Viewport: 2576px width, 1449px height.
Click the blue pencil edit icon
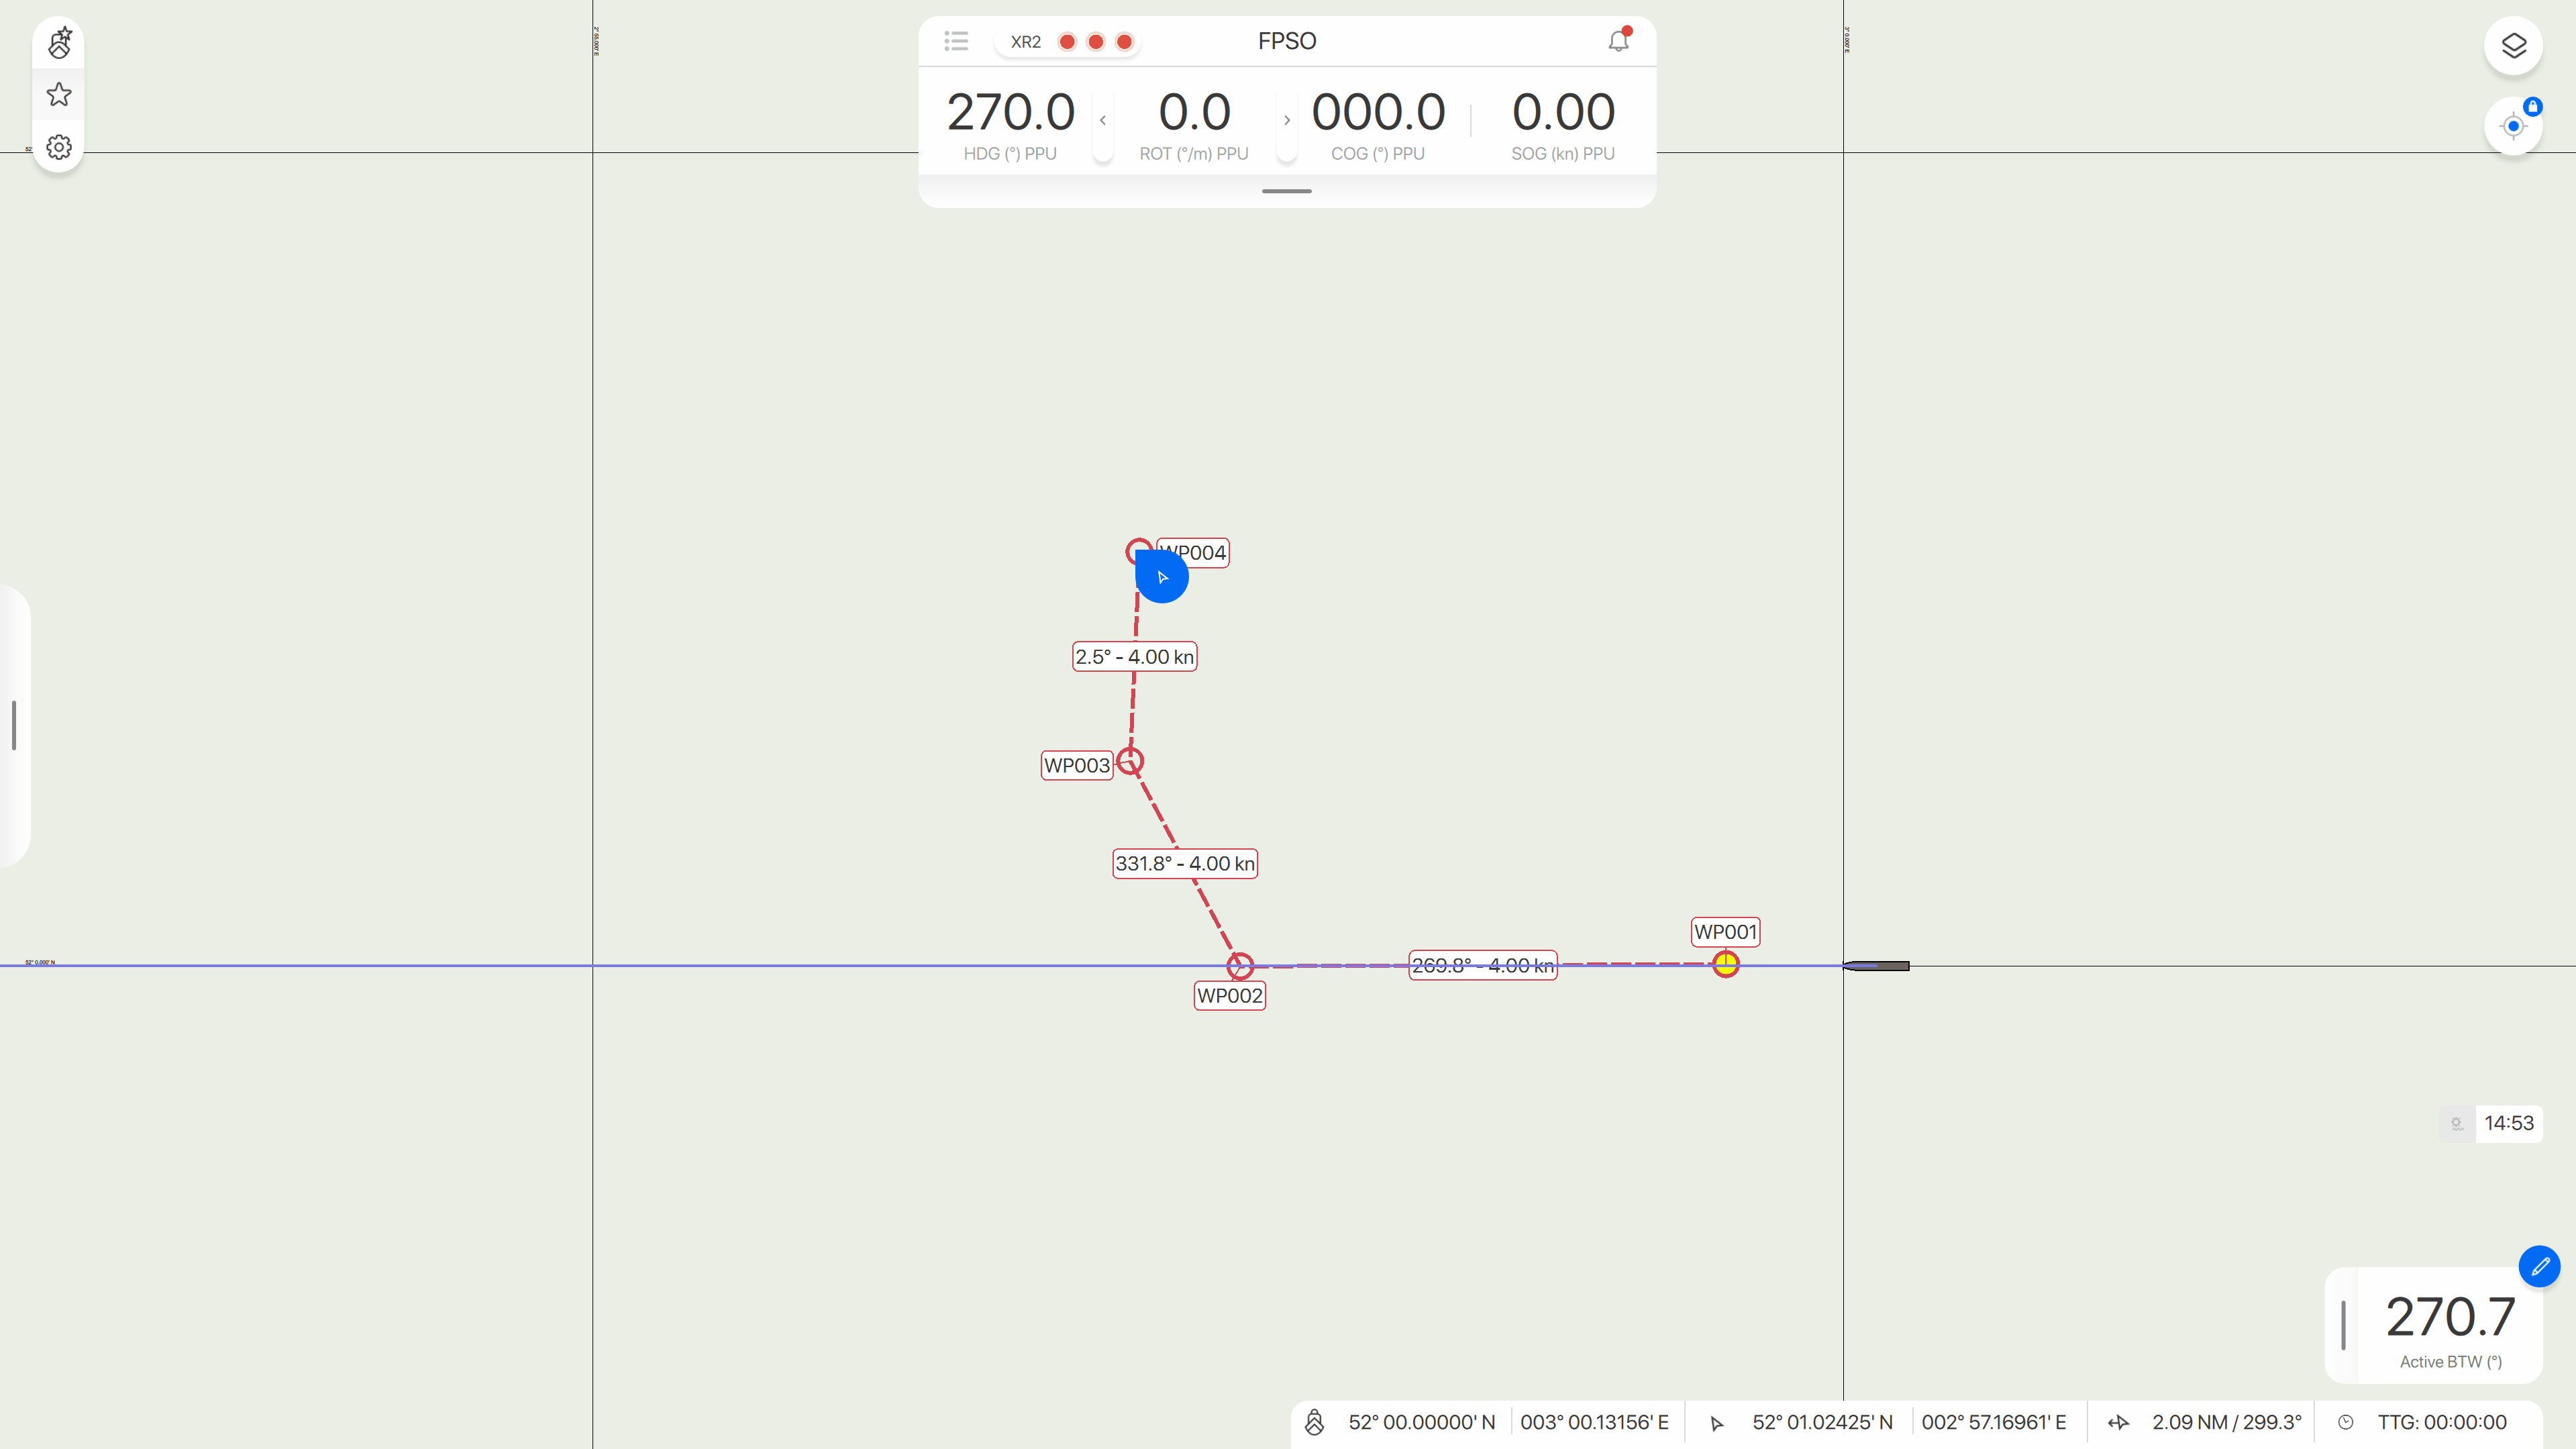click(x=2539, y=1266)
